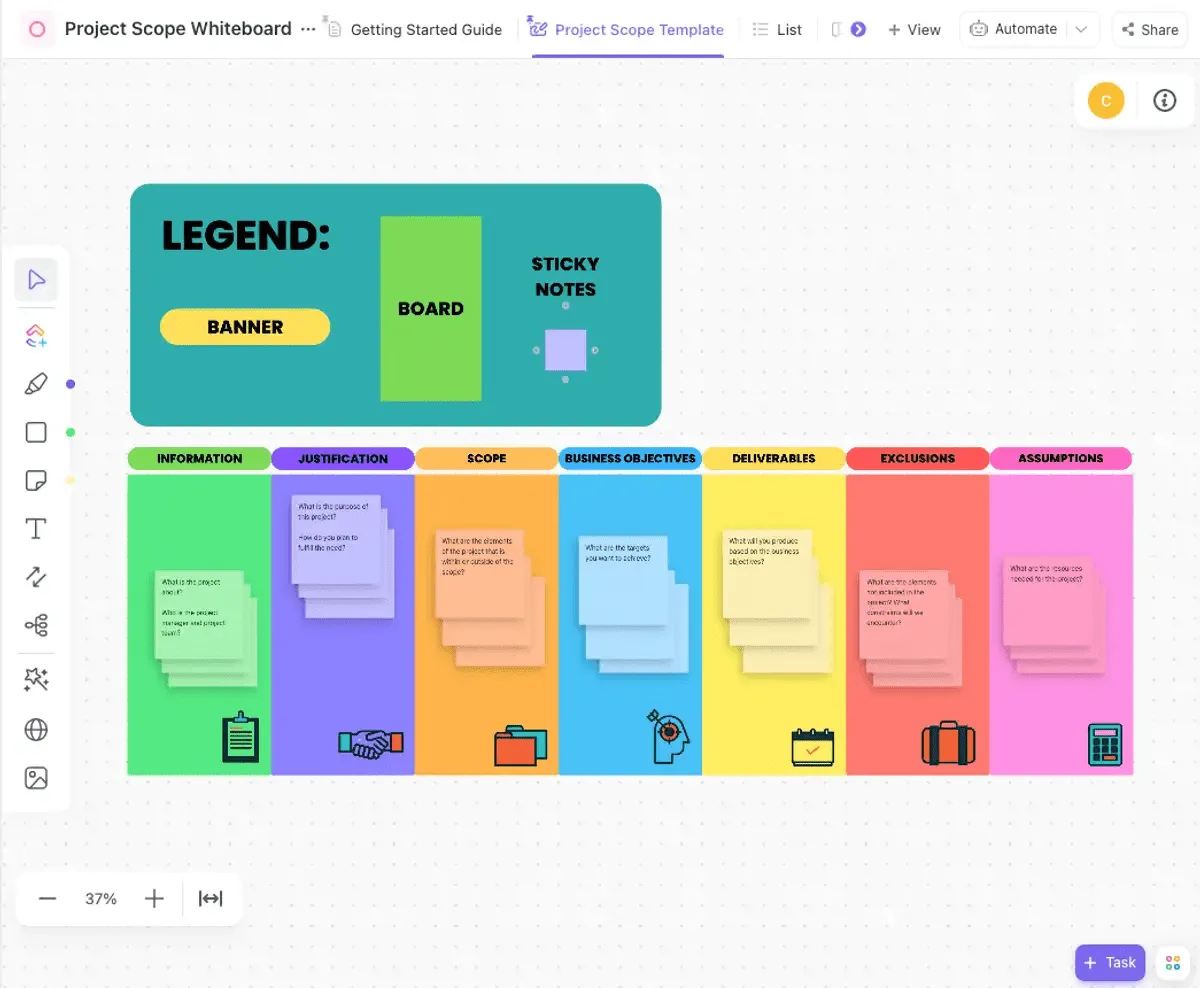Select the blue targets sticky note
This screenshot has height=988, width=1200.
coord(623,581)
